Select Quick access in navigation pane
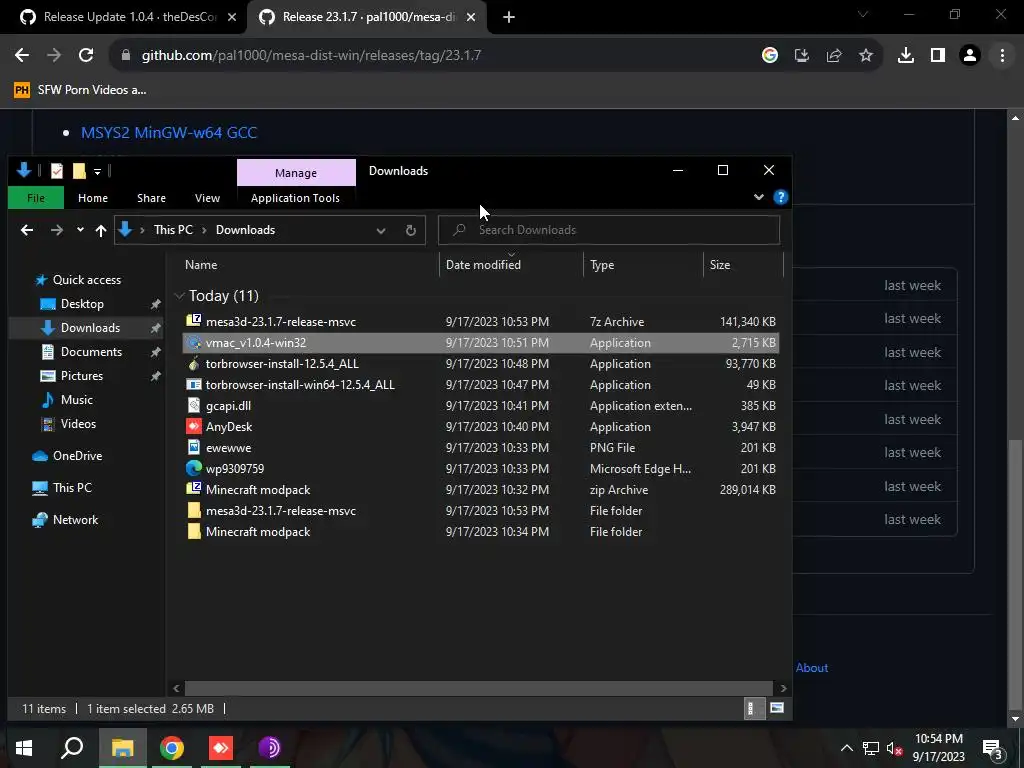The width and height of the screenshot is (1024, 768). tap(86, 280)
